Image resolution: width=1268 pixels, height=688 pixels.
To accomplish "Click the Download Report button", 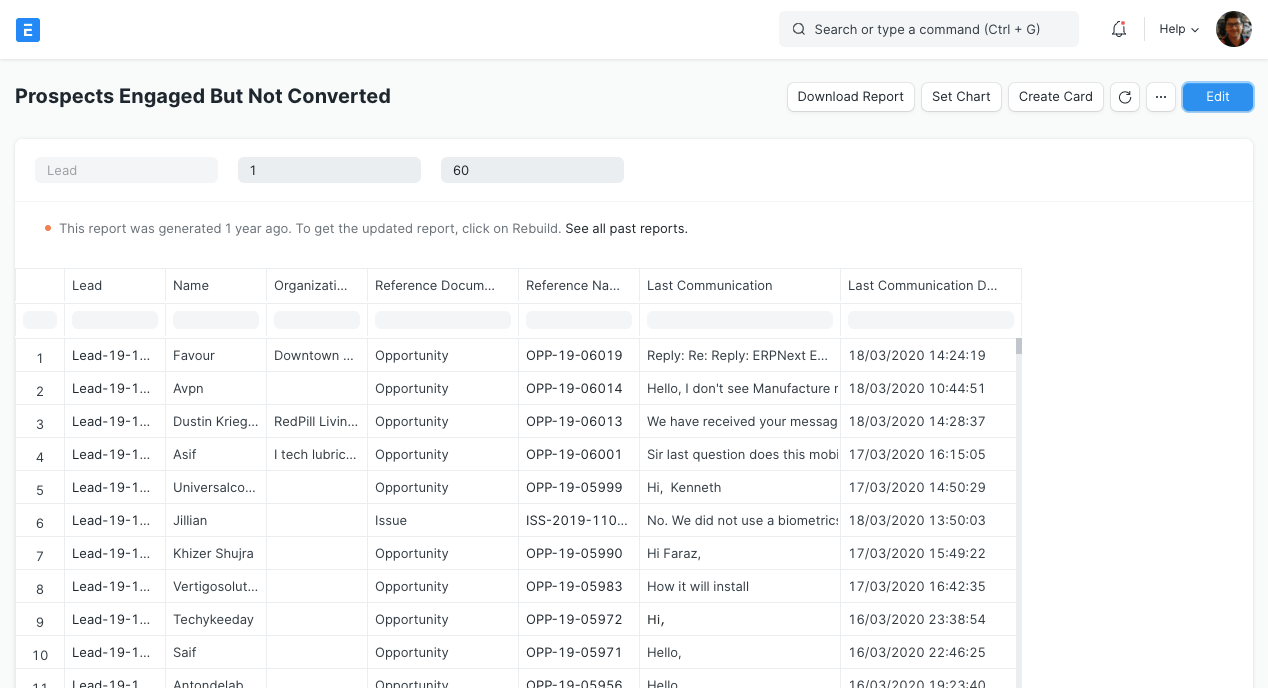I will [850, 96].
